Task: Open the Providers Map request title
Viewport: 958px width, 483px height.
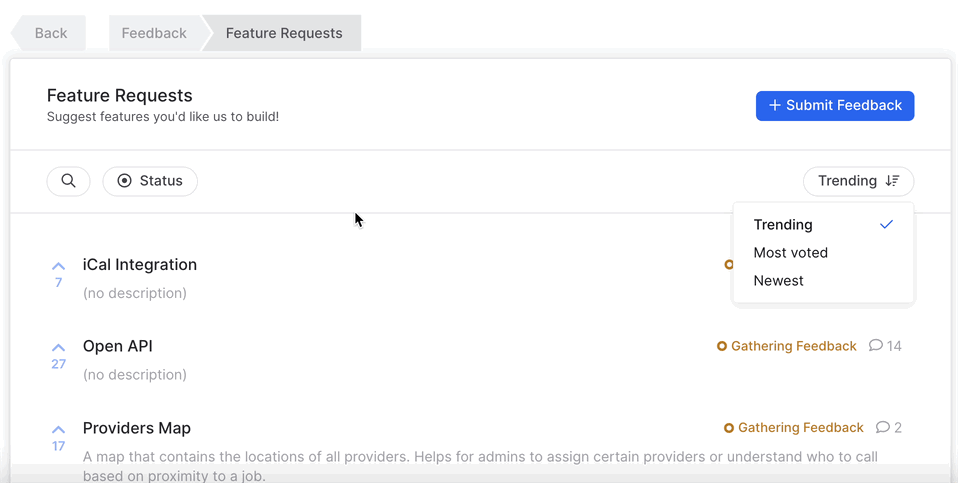Action: click(x=137, y=428)
